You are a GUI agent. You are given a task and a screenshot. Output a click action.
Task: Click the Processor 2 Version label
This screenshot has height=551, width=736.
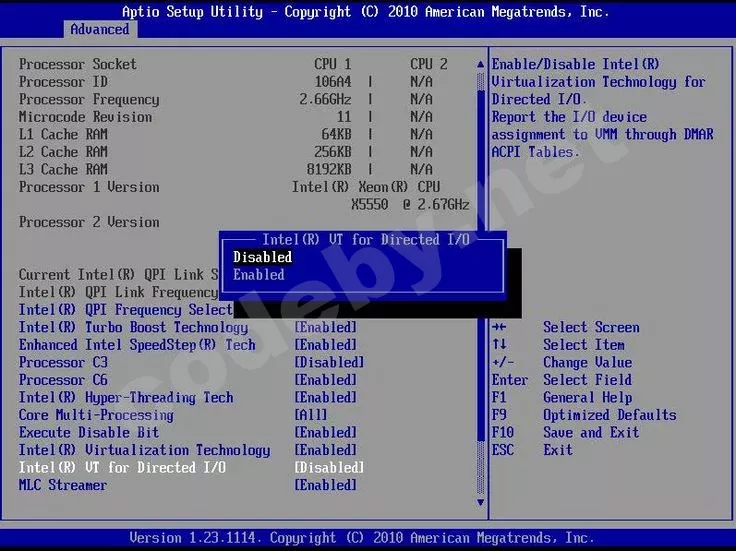coord(89,222)
